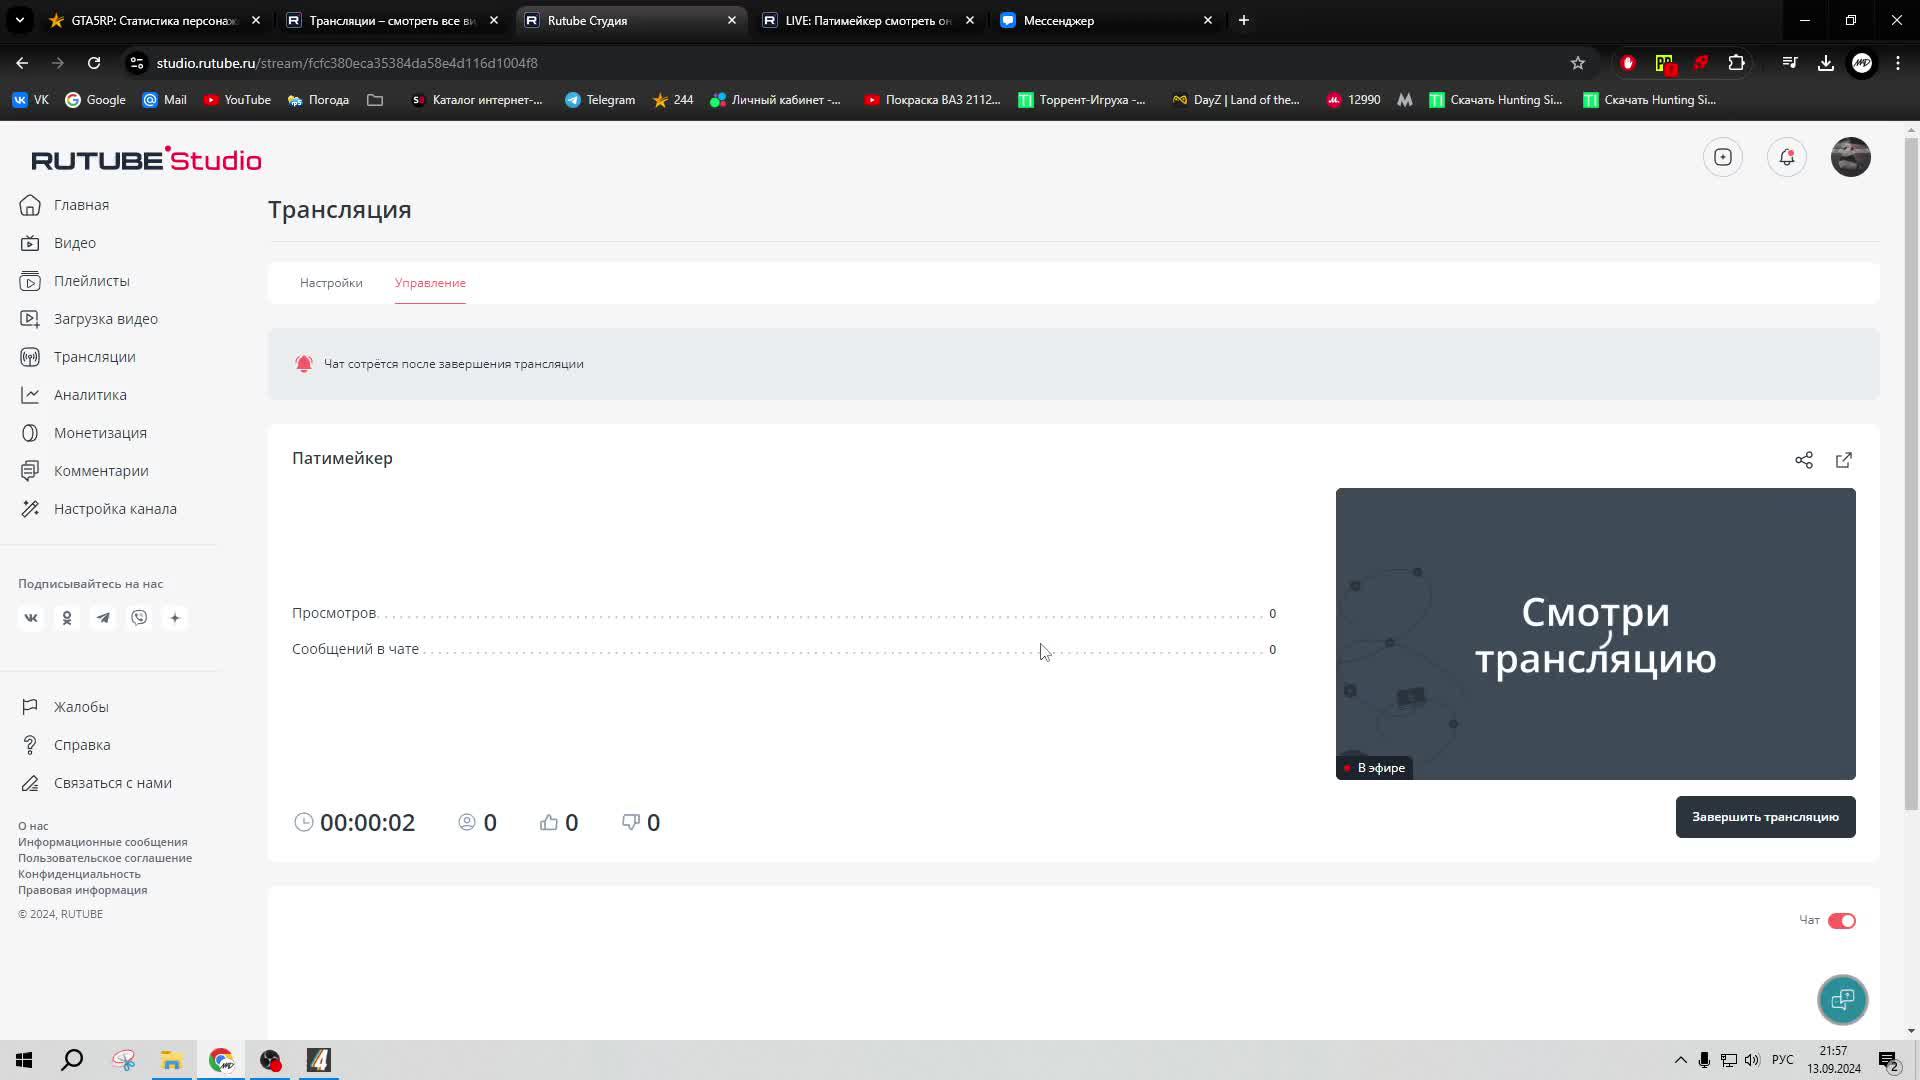Screen dimensions: 1920x1080
Task: Open the external link icon
Action: (x=1844, y=459)
